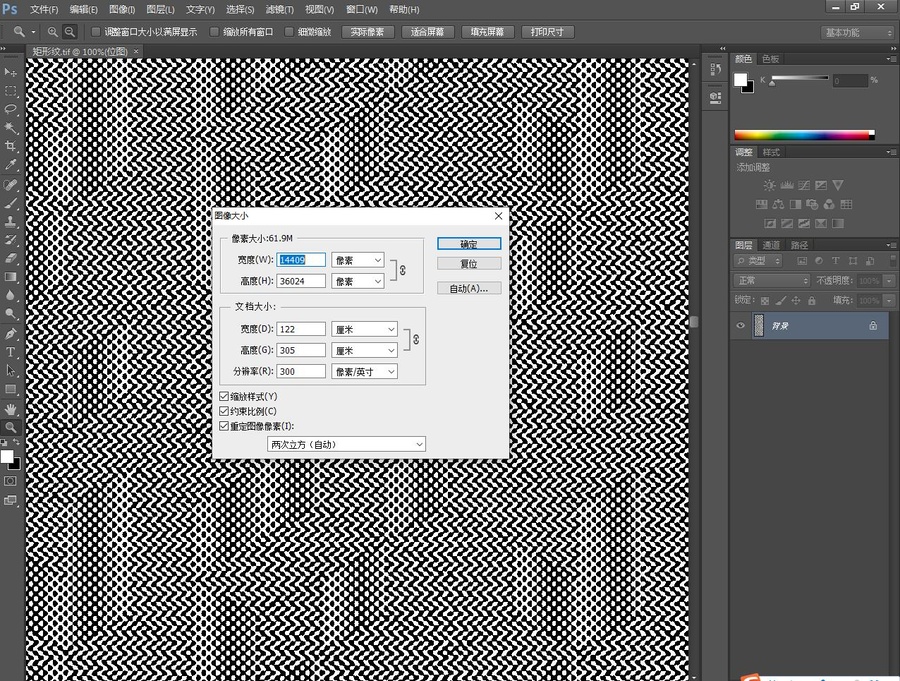This screenshot has height=681, width=900.
Task: Open the 文件(F) menu
Action: click(x=44, y=10)
